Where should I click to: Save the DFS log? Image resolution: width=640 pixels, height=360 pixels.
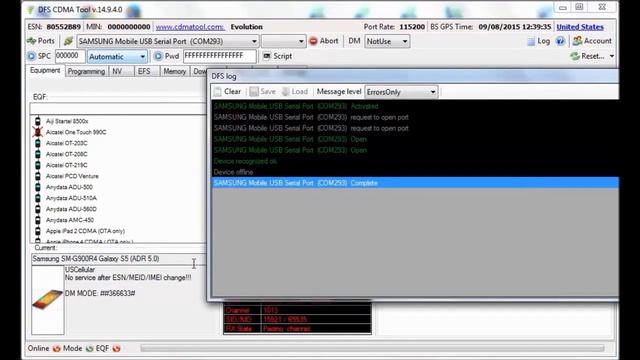click(x=263, y=92)
